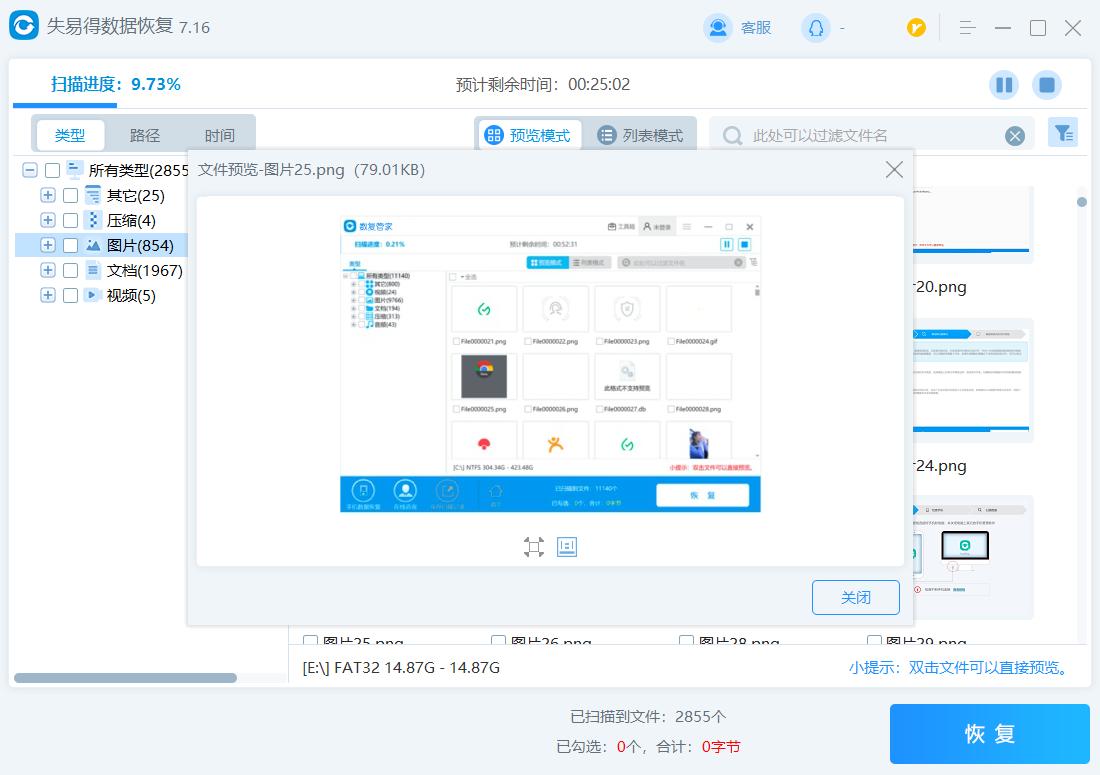Click the 恢复 recover button
Viewport: 1100px width, 775px height.
(x=989, y=734)
